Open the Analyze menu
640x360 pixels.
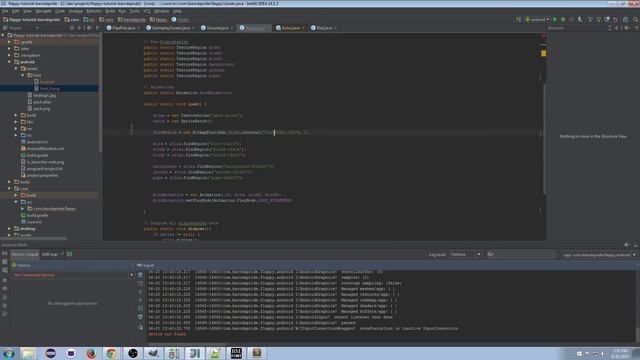[76, 11]
